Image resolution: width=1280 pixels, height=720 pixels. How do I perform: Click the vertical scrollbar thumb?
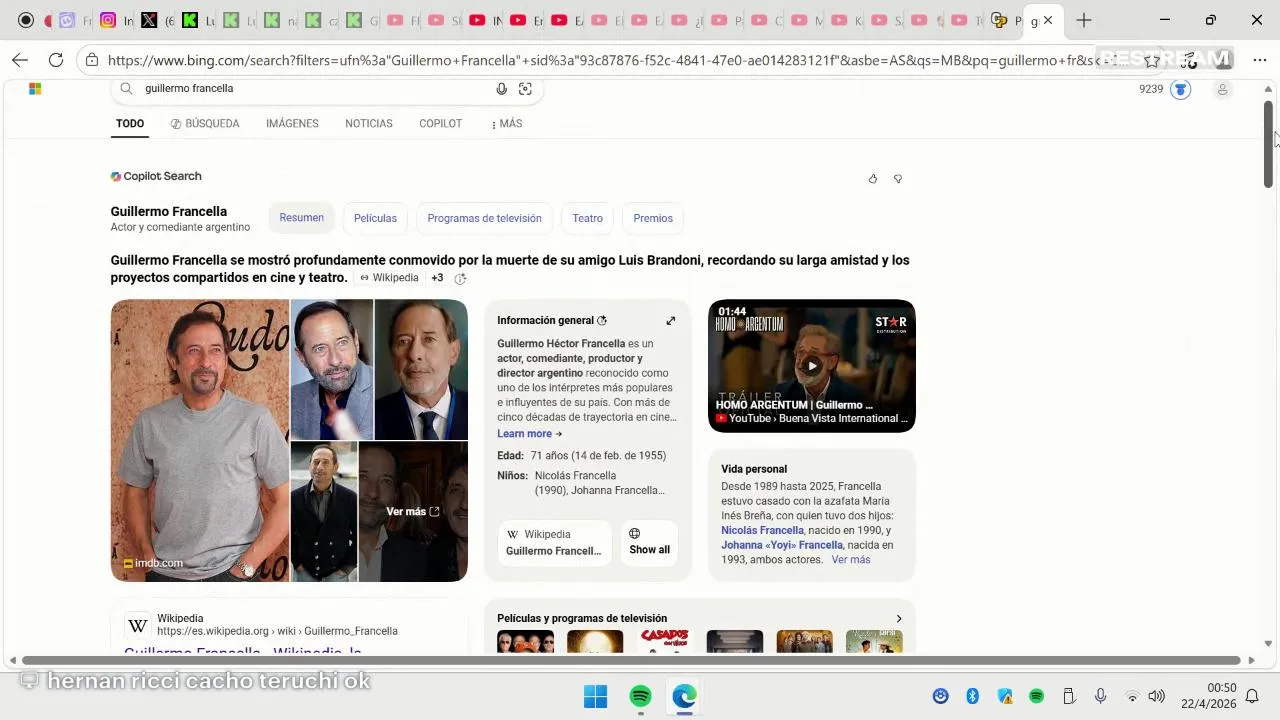(1268, 143)
